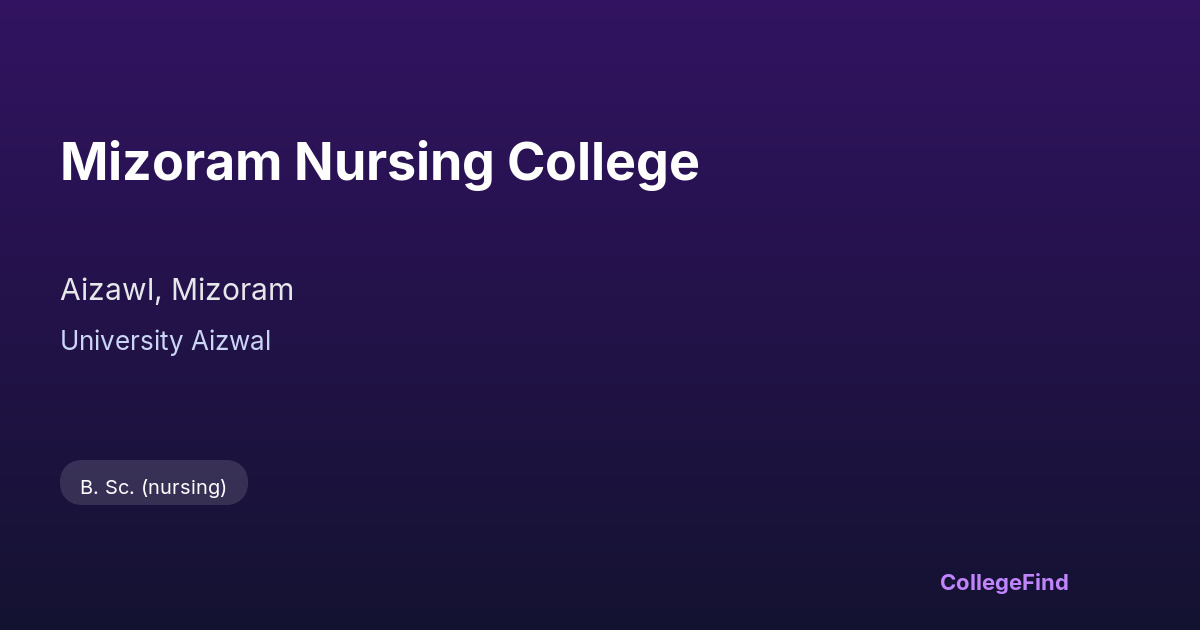
Task: Click the comma after "Aizawl"
Action: tap(156, 298)
